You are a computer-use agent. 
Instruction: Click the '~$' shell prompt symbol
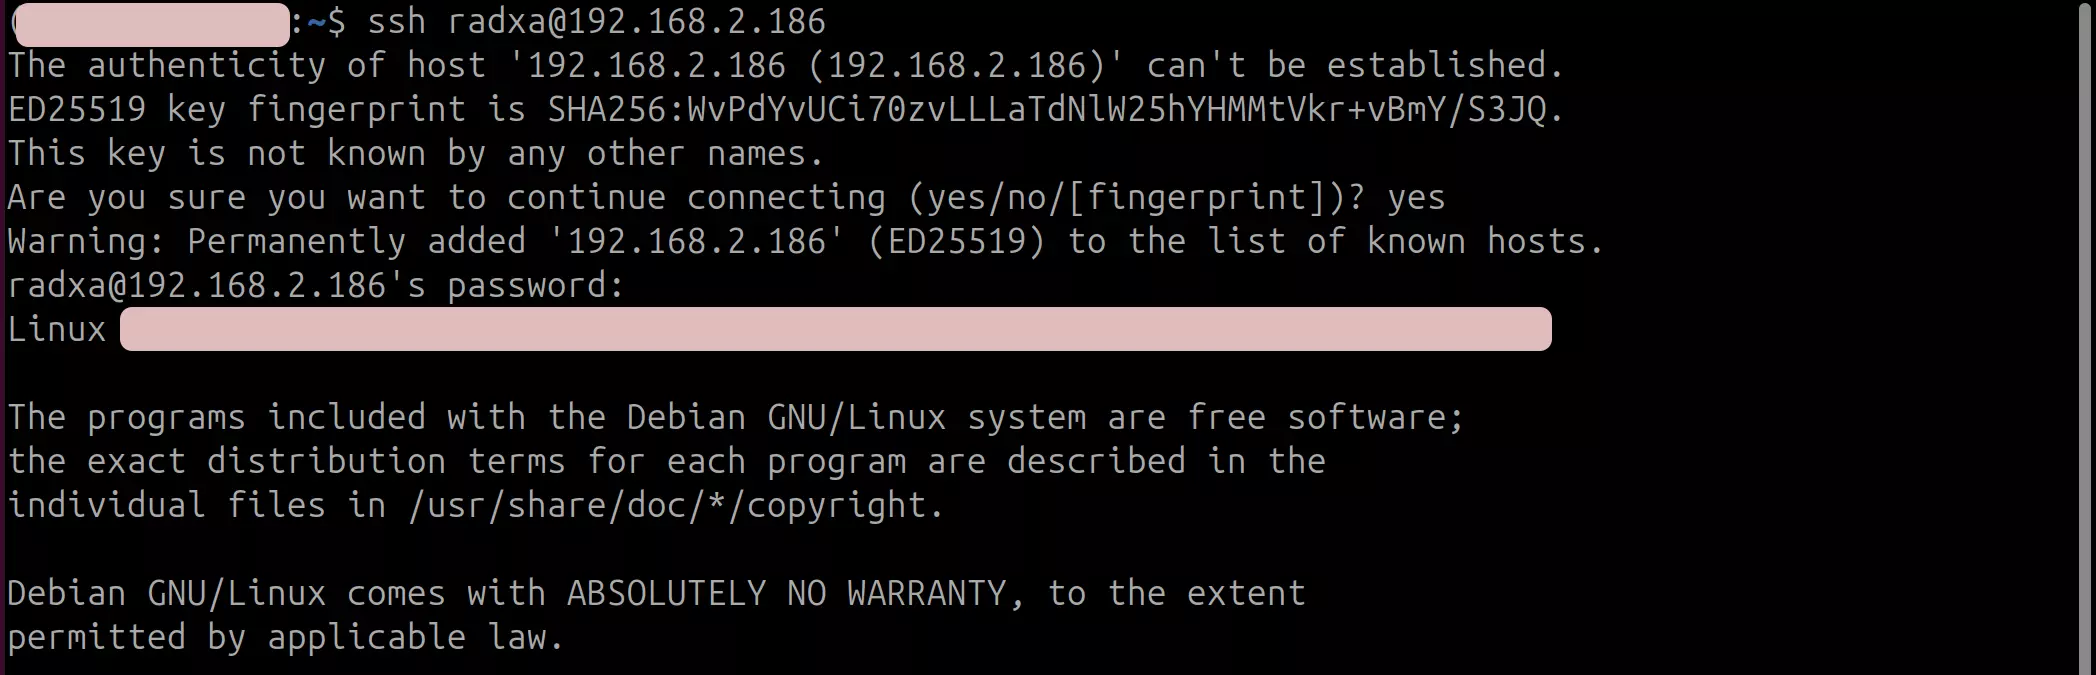[x=326, y=21]
